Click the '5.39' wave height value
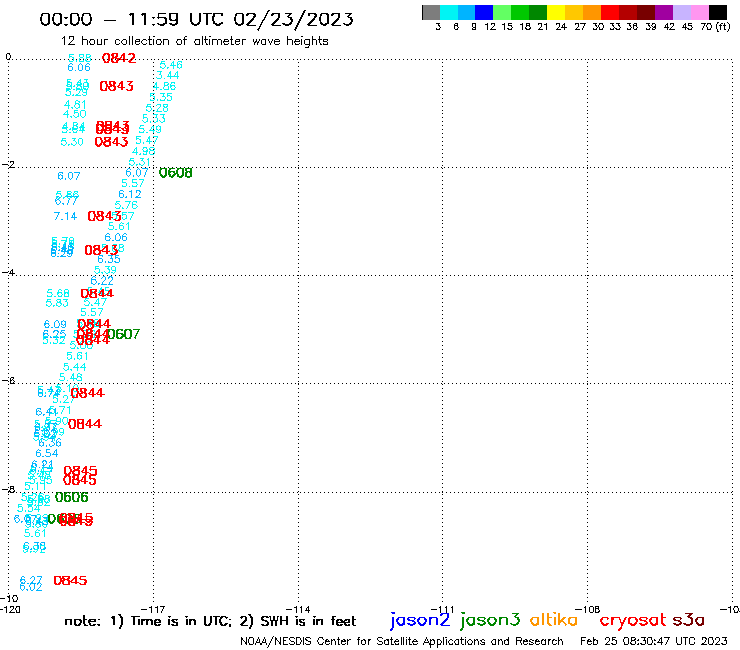Screen dimensions: 740x650 105,270
